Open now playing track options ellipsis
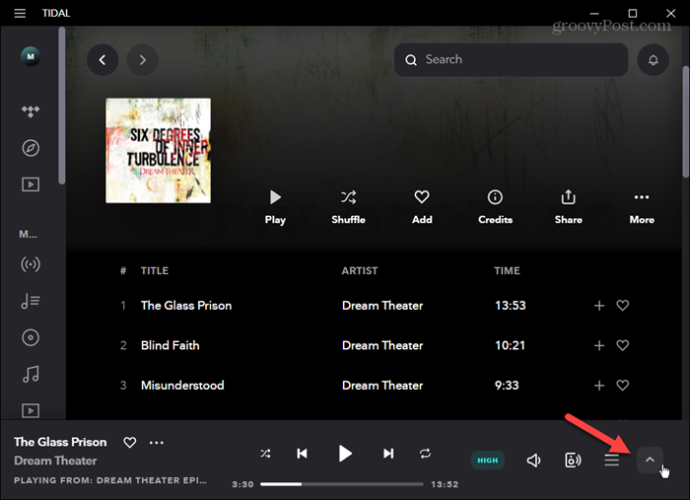 tap(157, 443)
